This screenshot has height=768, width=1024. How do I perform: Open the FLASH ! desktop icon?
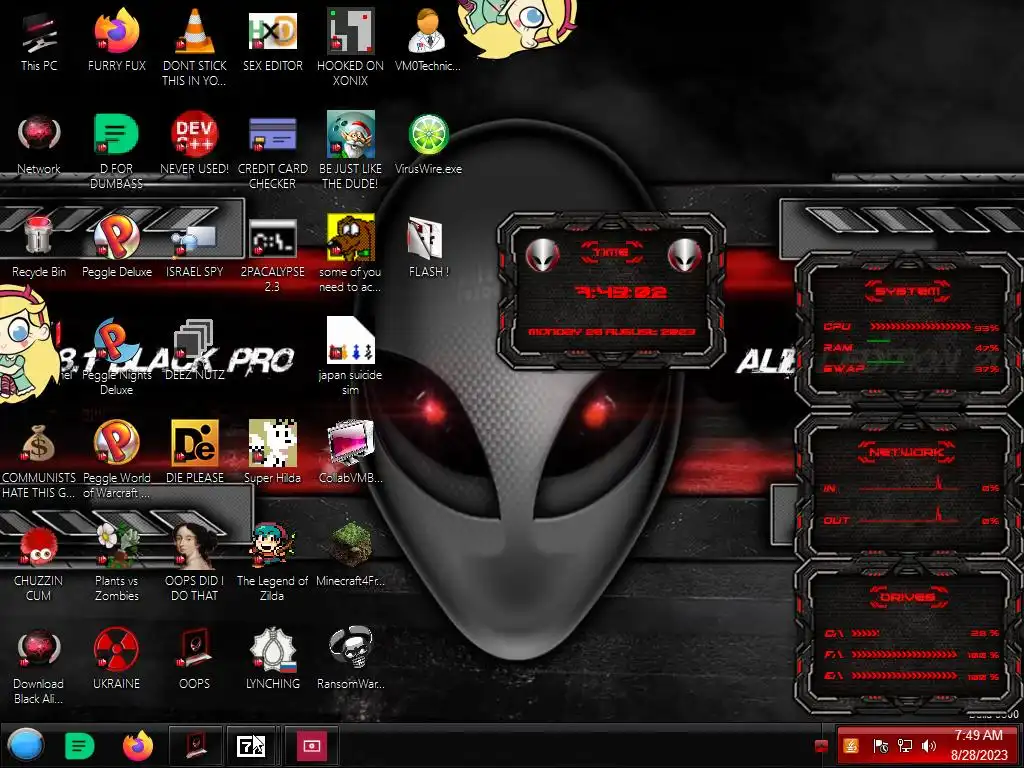[428, 248]
